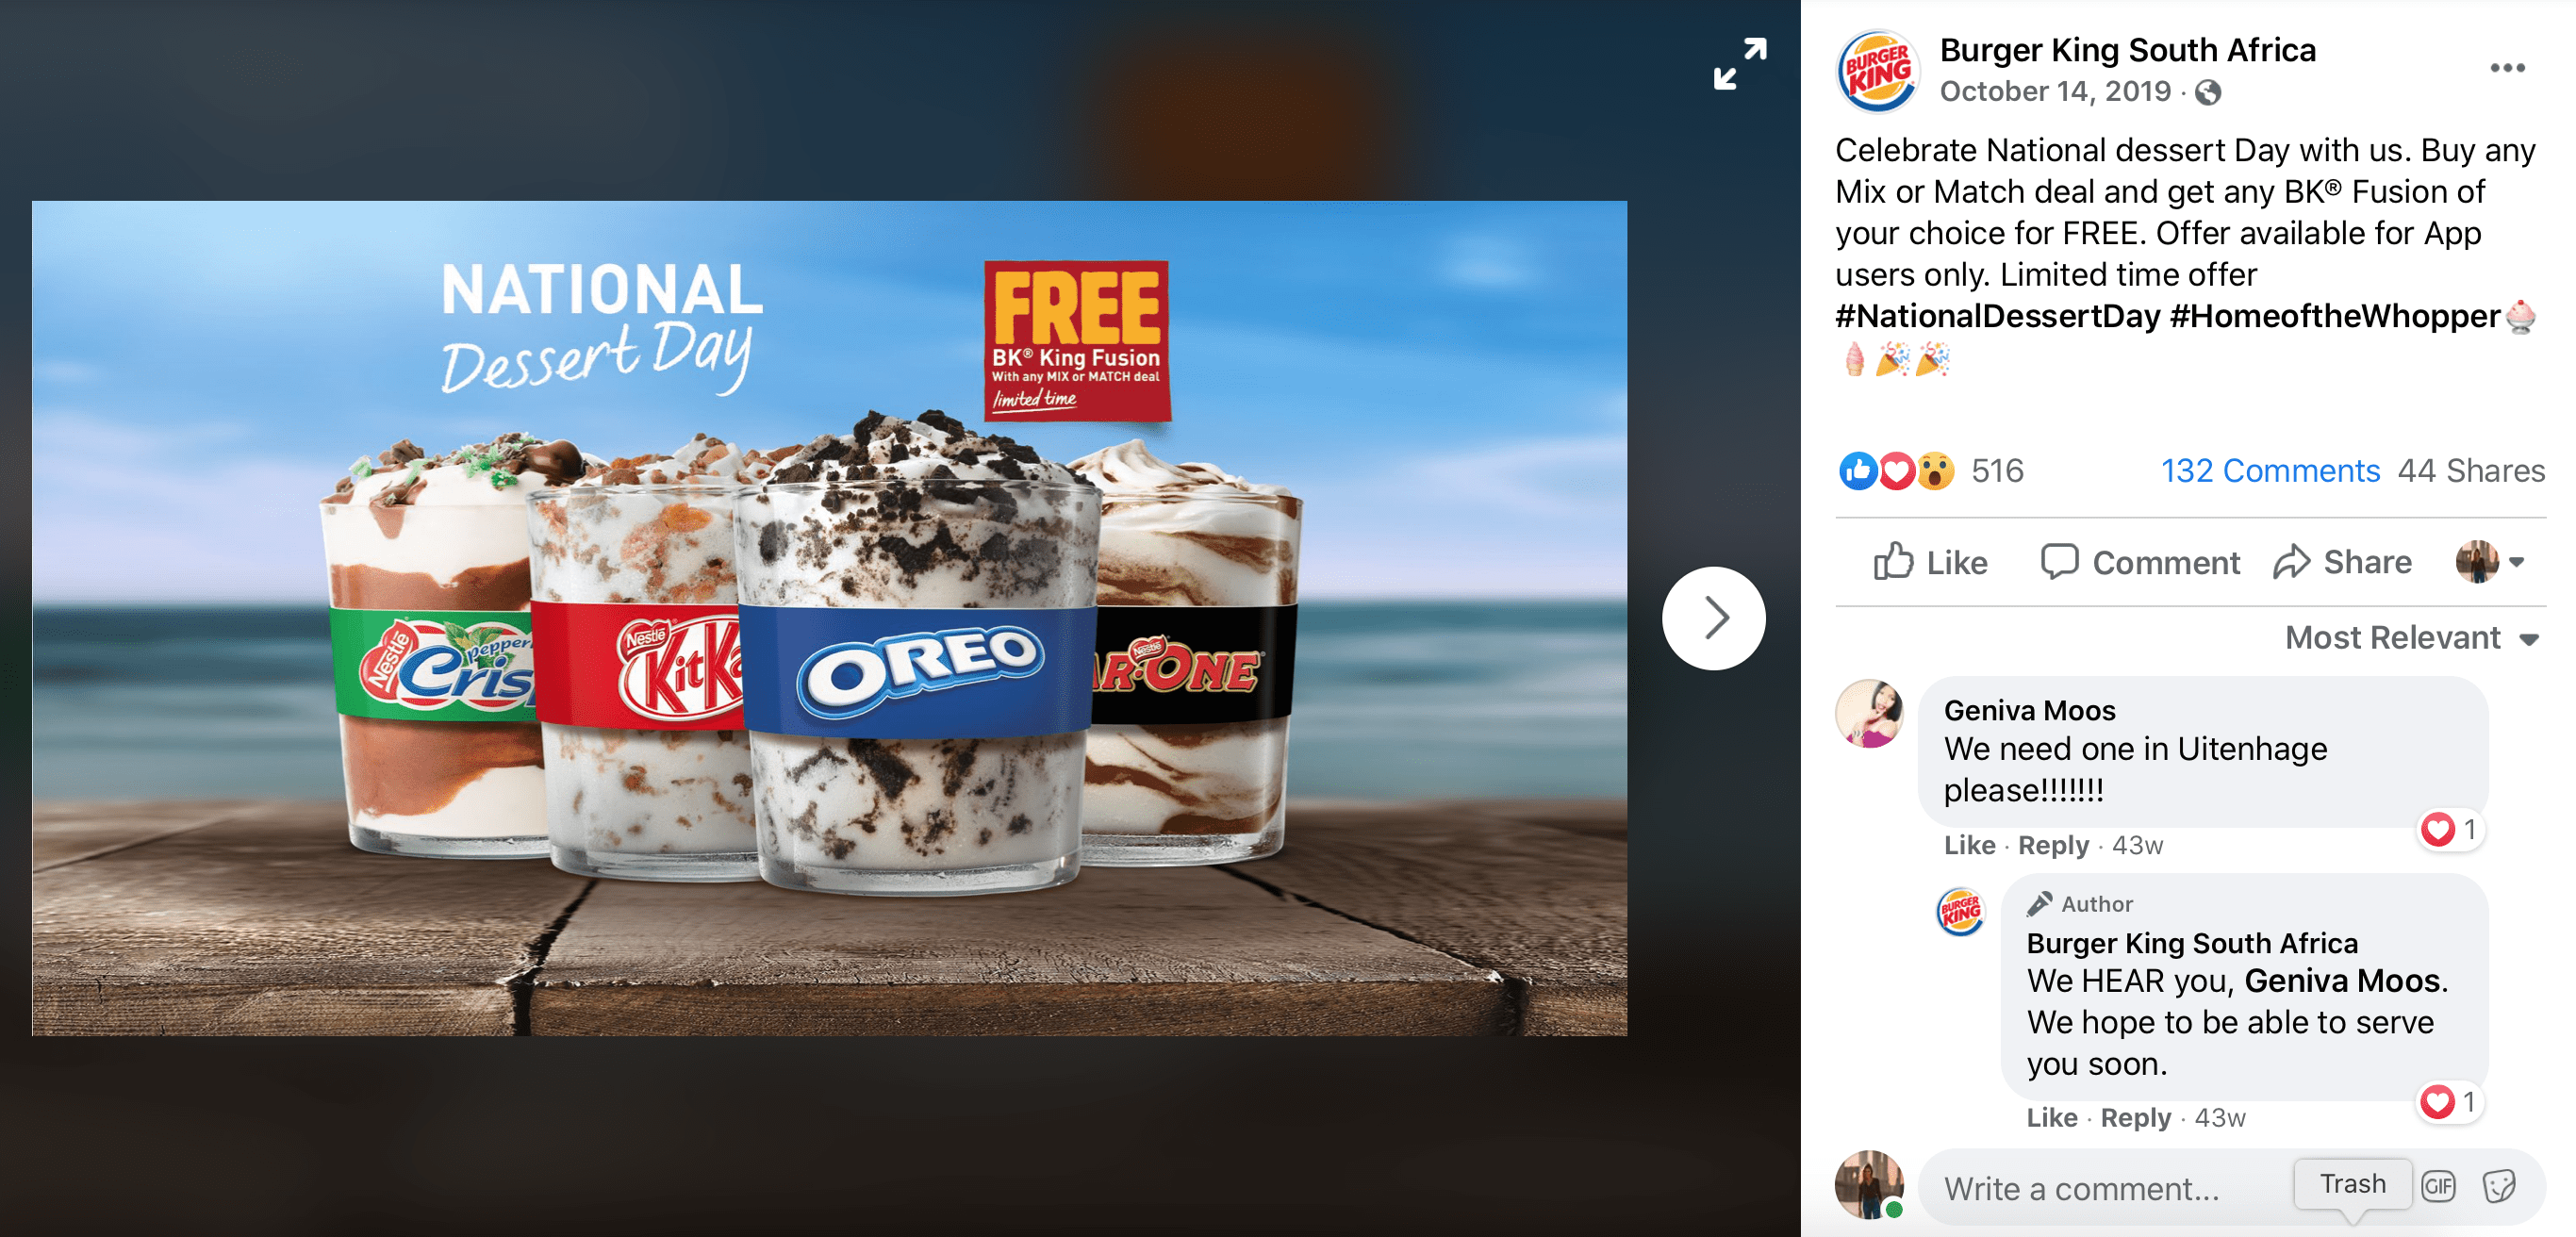Open the 132 Comments link
The height and width of the screenshot is (1237, 2576).
point(2269,471)
